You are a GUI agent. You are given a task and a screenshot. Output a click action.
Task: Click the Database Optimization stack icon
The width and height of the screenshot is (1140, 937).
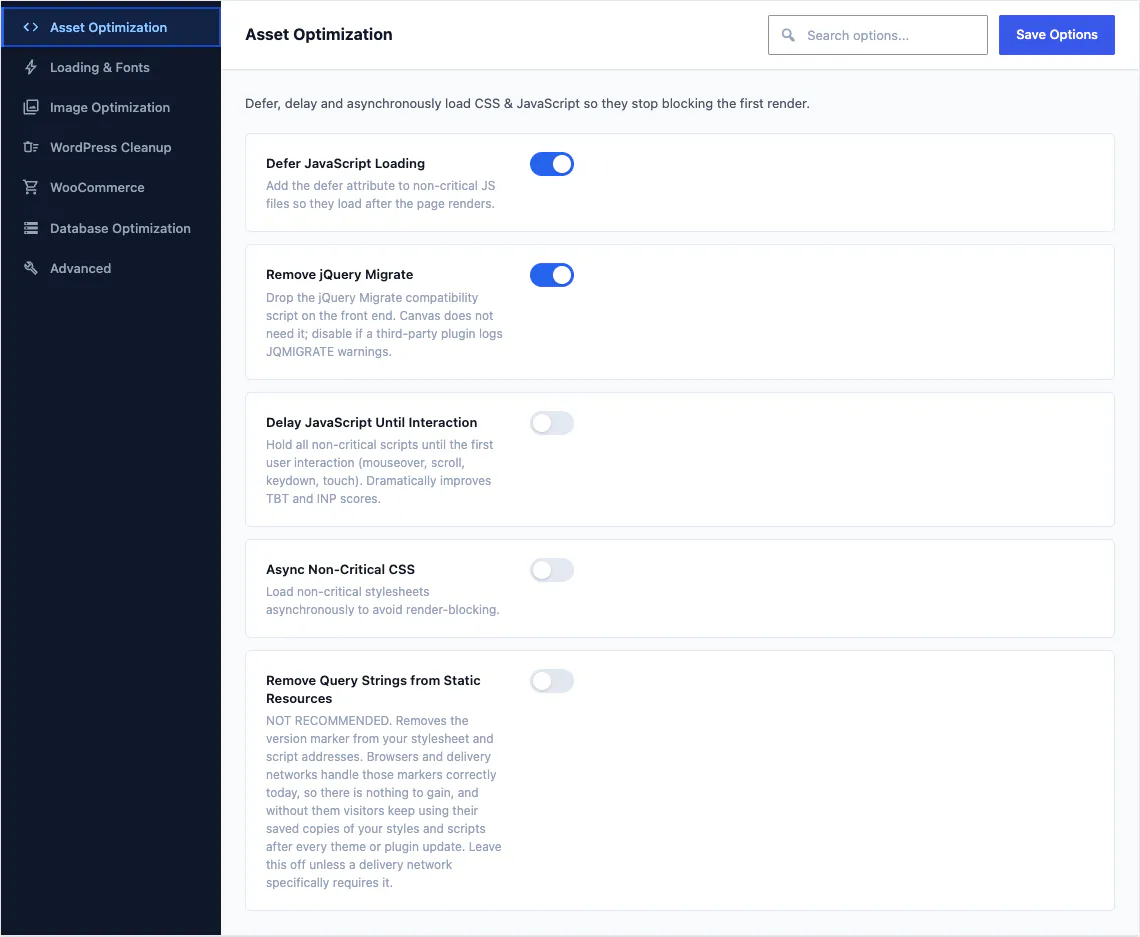coord(31,228)
